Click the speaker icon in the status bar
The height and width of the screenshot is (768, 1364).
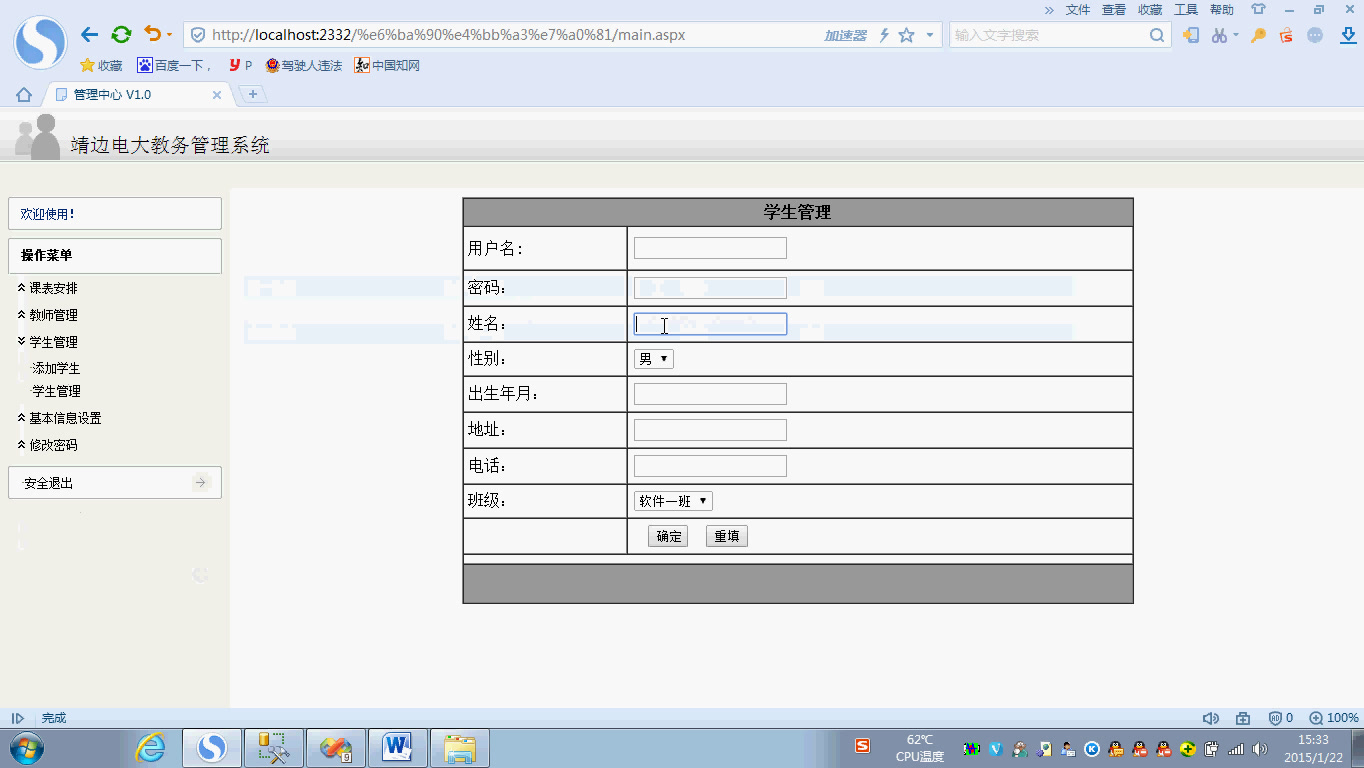1211,717
